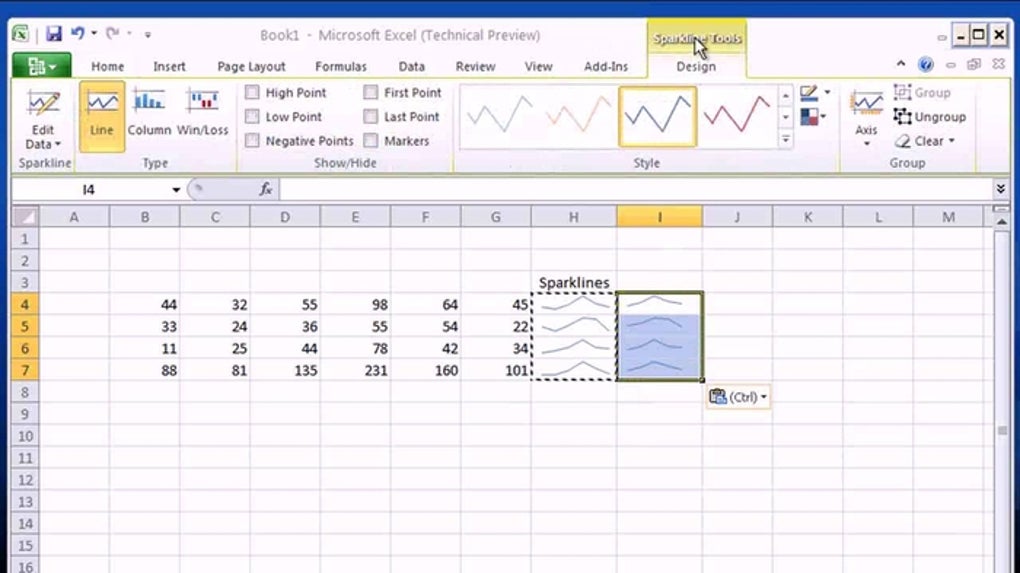Switch to the View tab
Image resolution: width=1020 pixels, height=573 pixels.
tap(539, 66)
